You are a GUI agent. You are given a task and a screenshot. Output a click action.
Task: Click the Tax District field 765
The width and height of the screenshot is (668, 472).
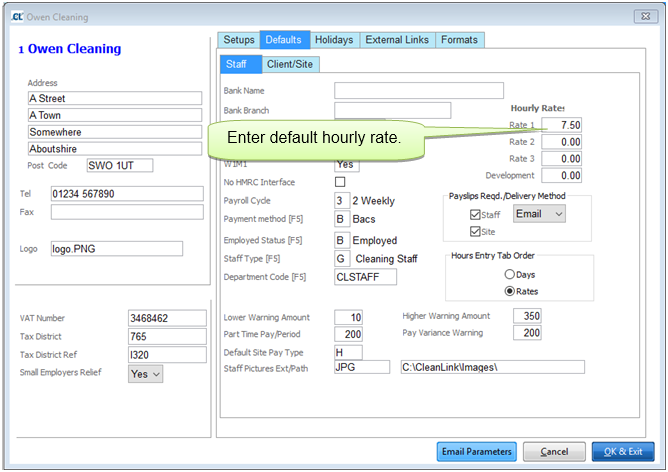[x=167, y=337]
